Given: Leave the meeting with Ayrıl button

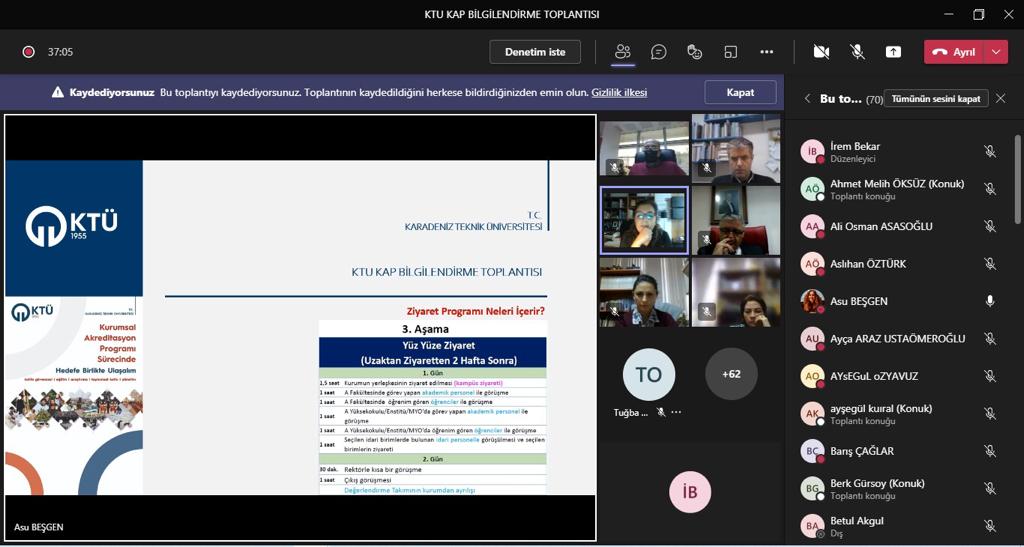Looking at the screenshot, I should 954,52.
